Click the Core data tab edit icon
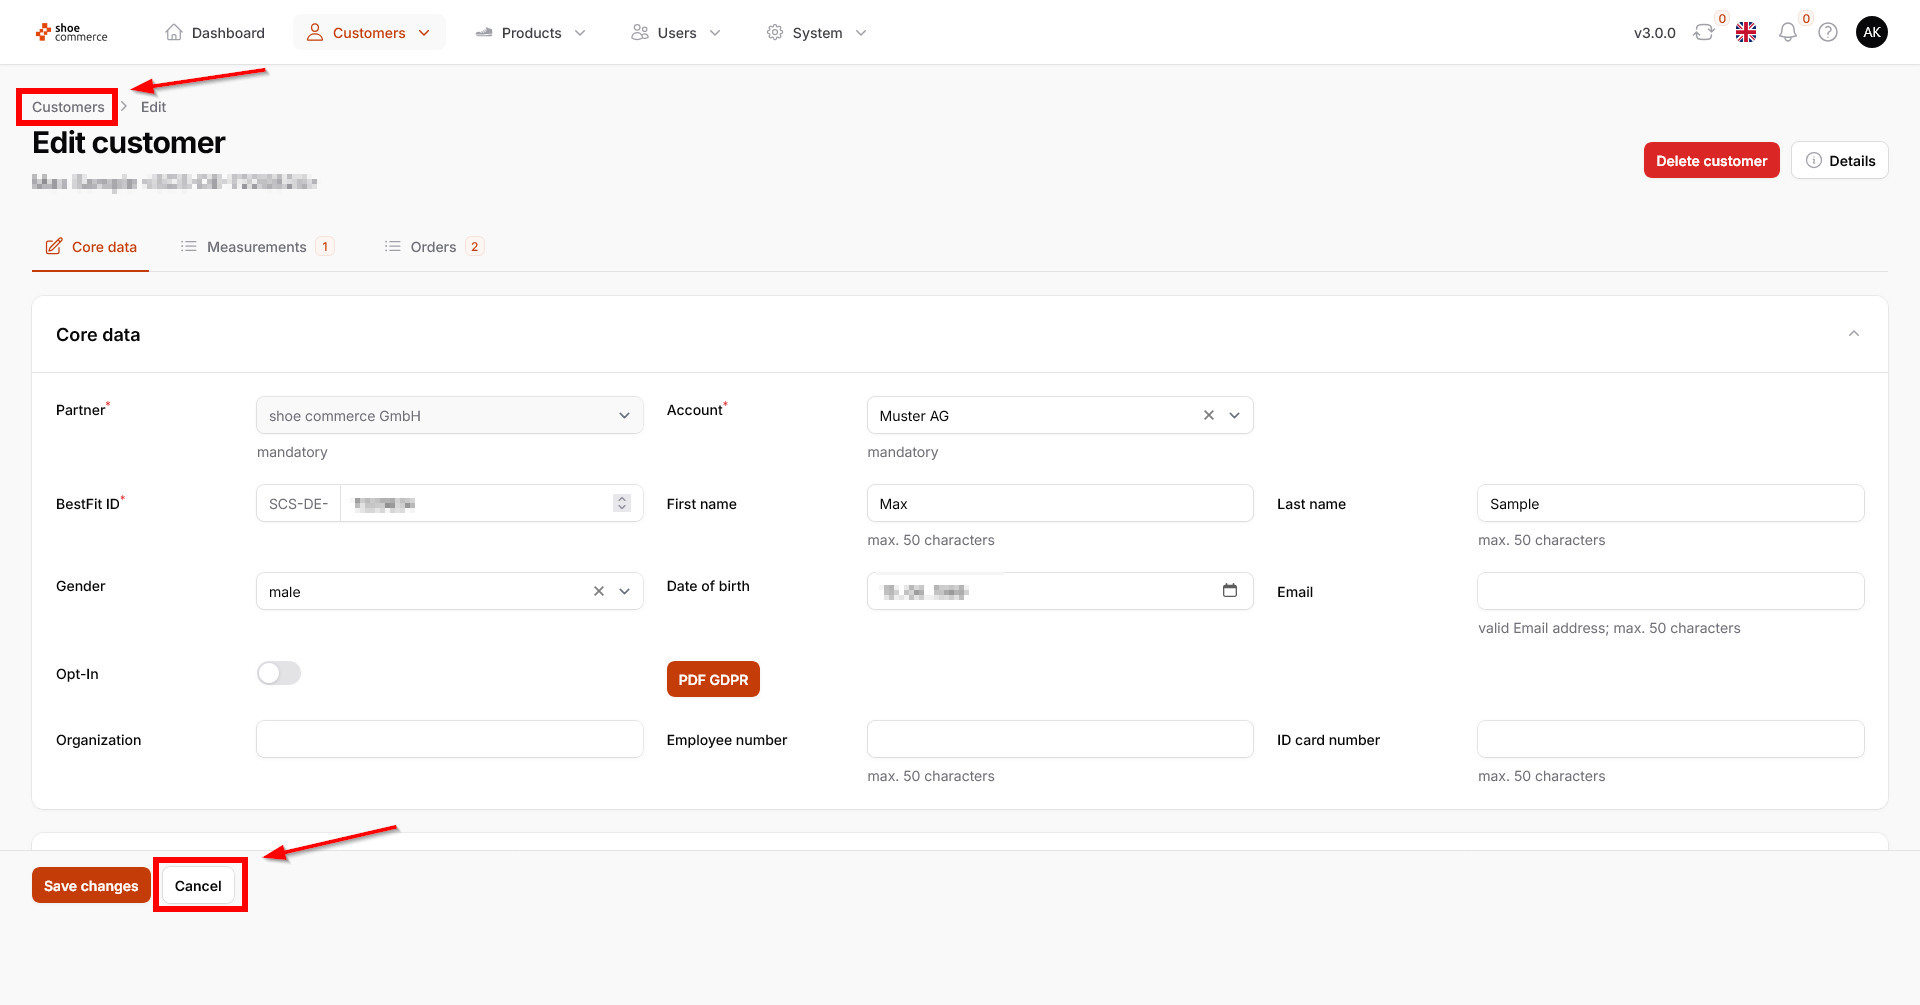 54,246
